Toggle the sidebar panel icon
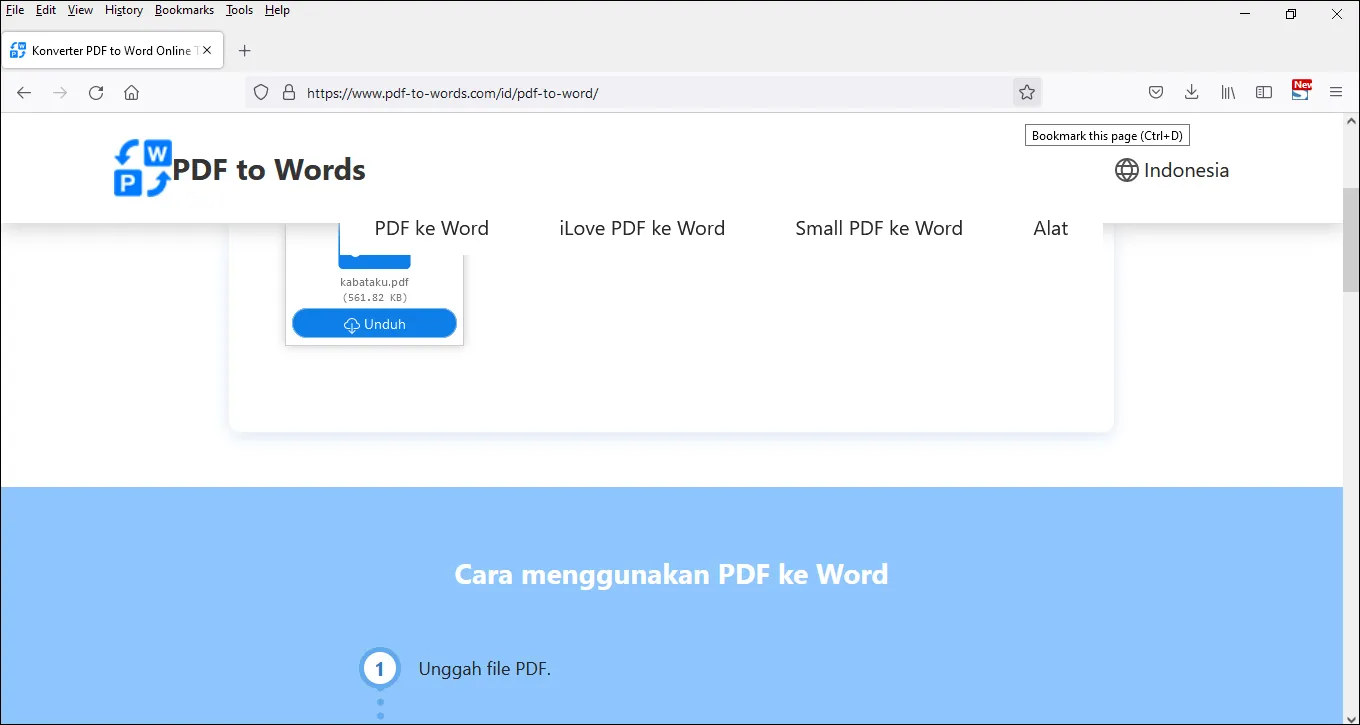 point(1263,92)
